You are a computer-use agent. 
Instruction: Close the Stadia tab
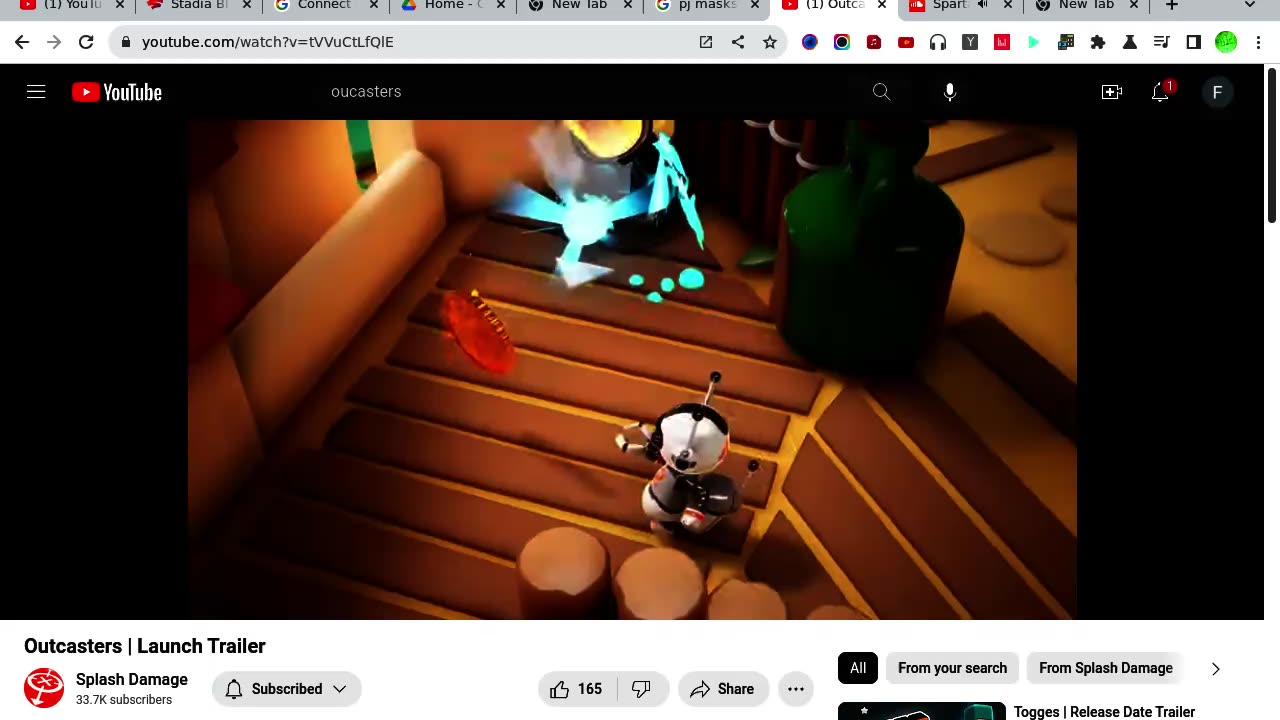247,5
